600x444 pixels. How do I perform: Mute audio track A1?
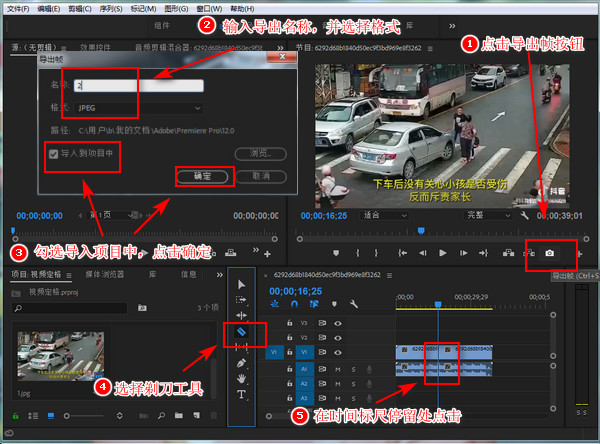tap(338, 369)
